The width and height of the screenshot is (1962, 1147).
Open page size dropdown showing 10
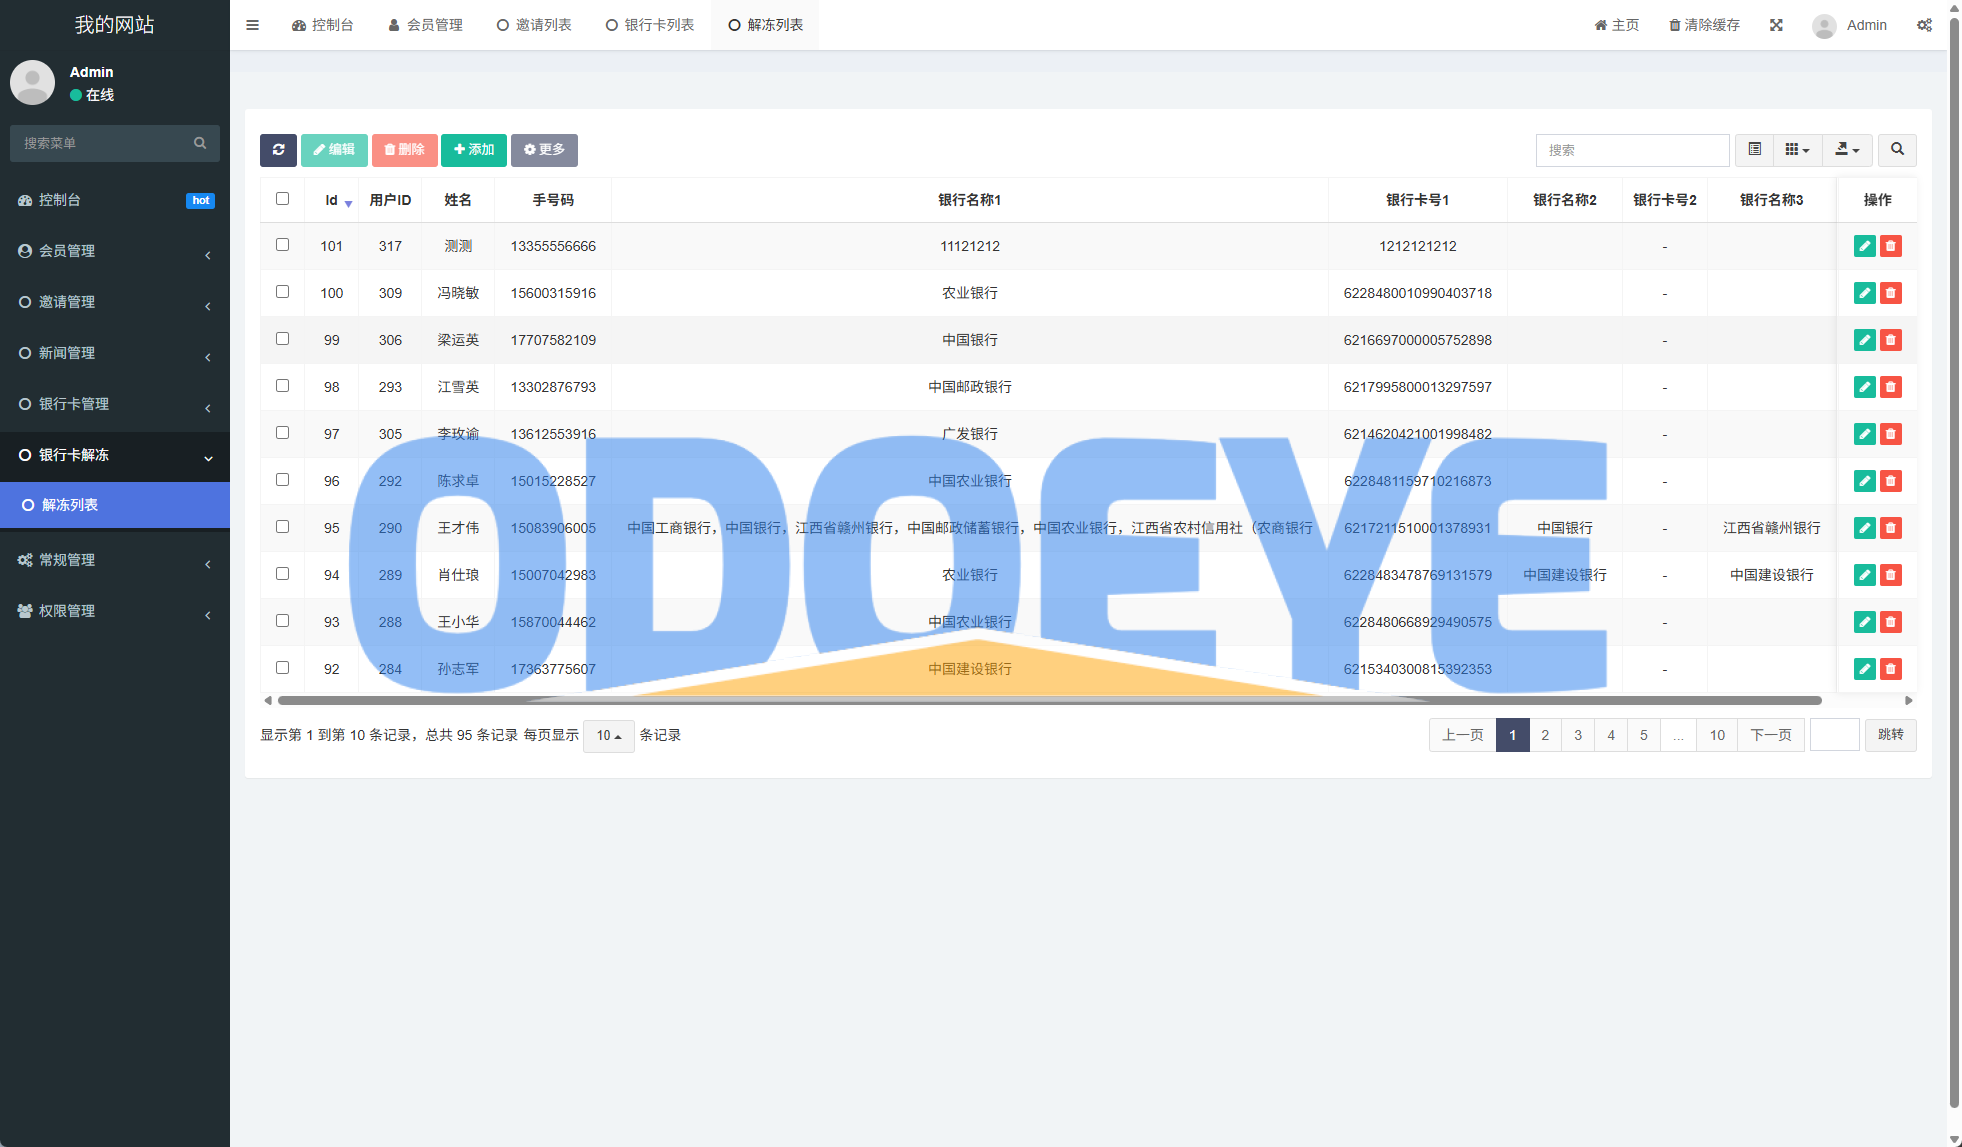tap(608, 736)
